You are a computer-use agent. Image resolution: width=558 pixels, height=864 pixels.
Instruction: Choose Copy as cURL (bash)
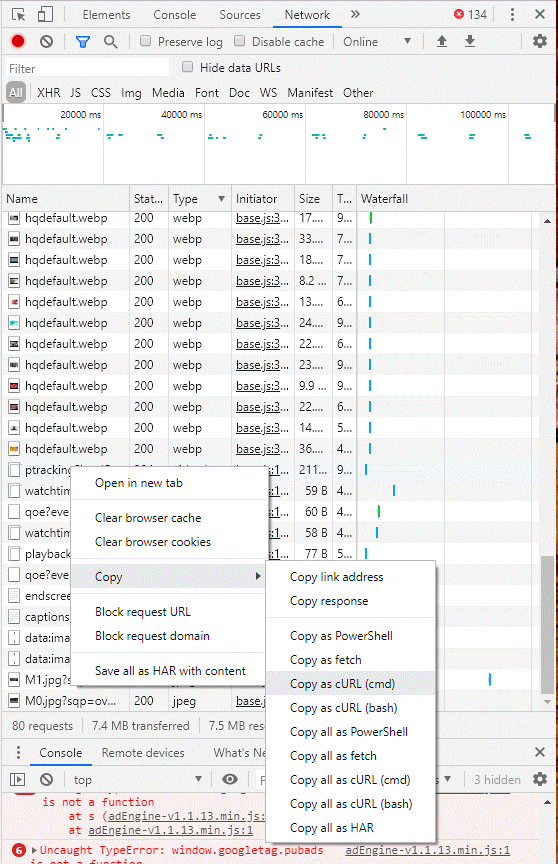344,708
